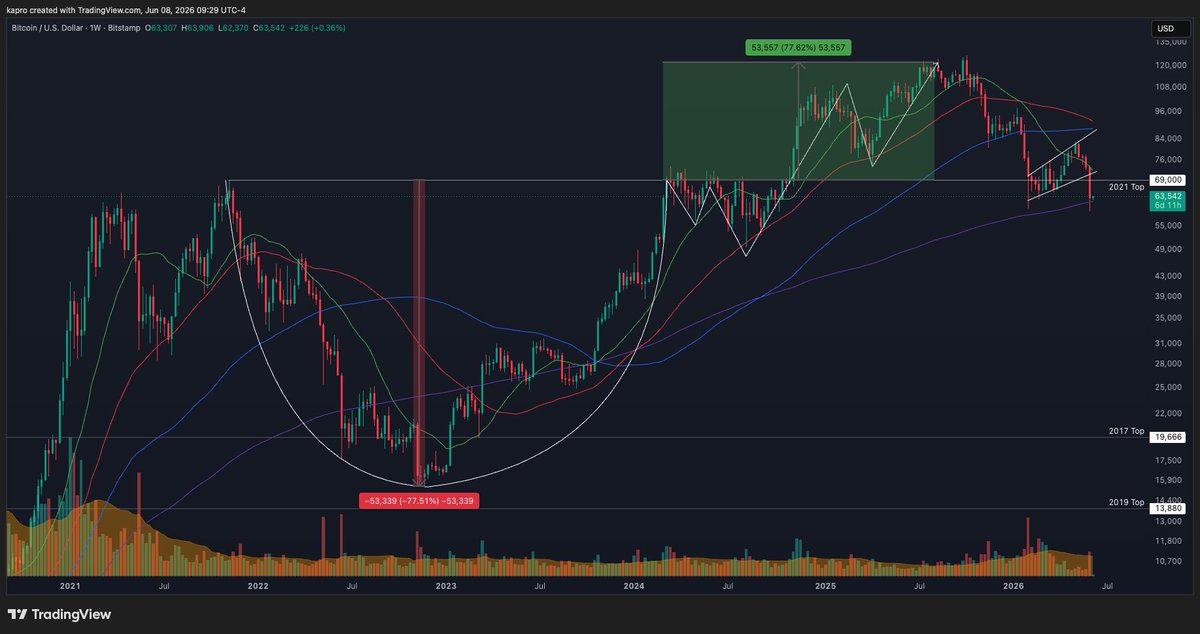Screen dimensions: 1200x634
Task: Click the 55,000 price axis tick
Action: 1168,225
